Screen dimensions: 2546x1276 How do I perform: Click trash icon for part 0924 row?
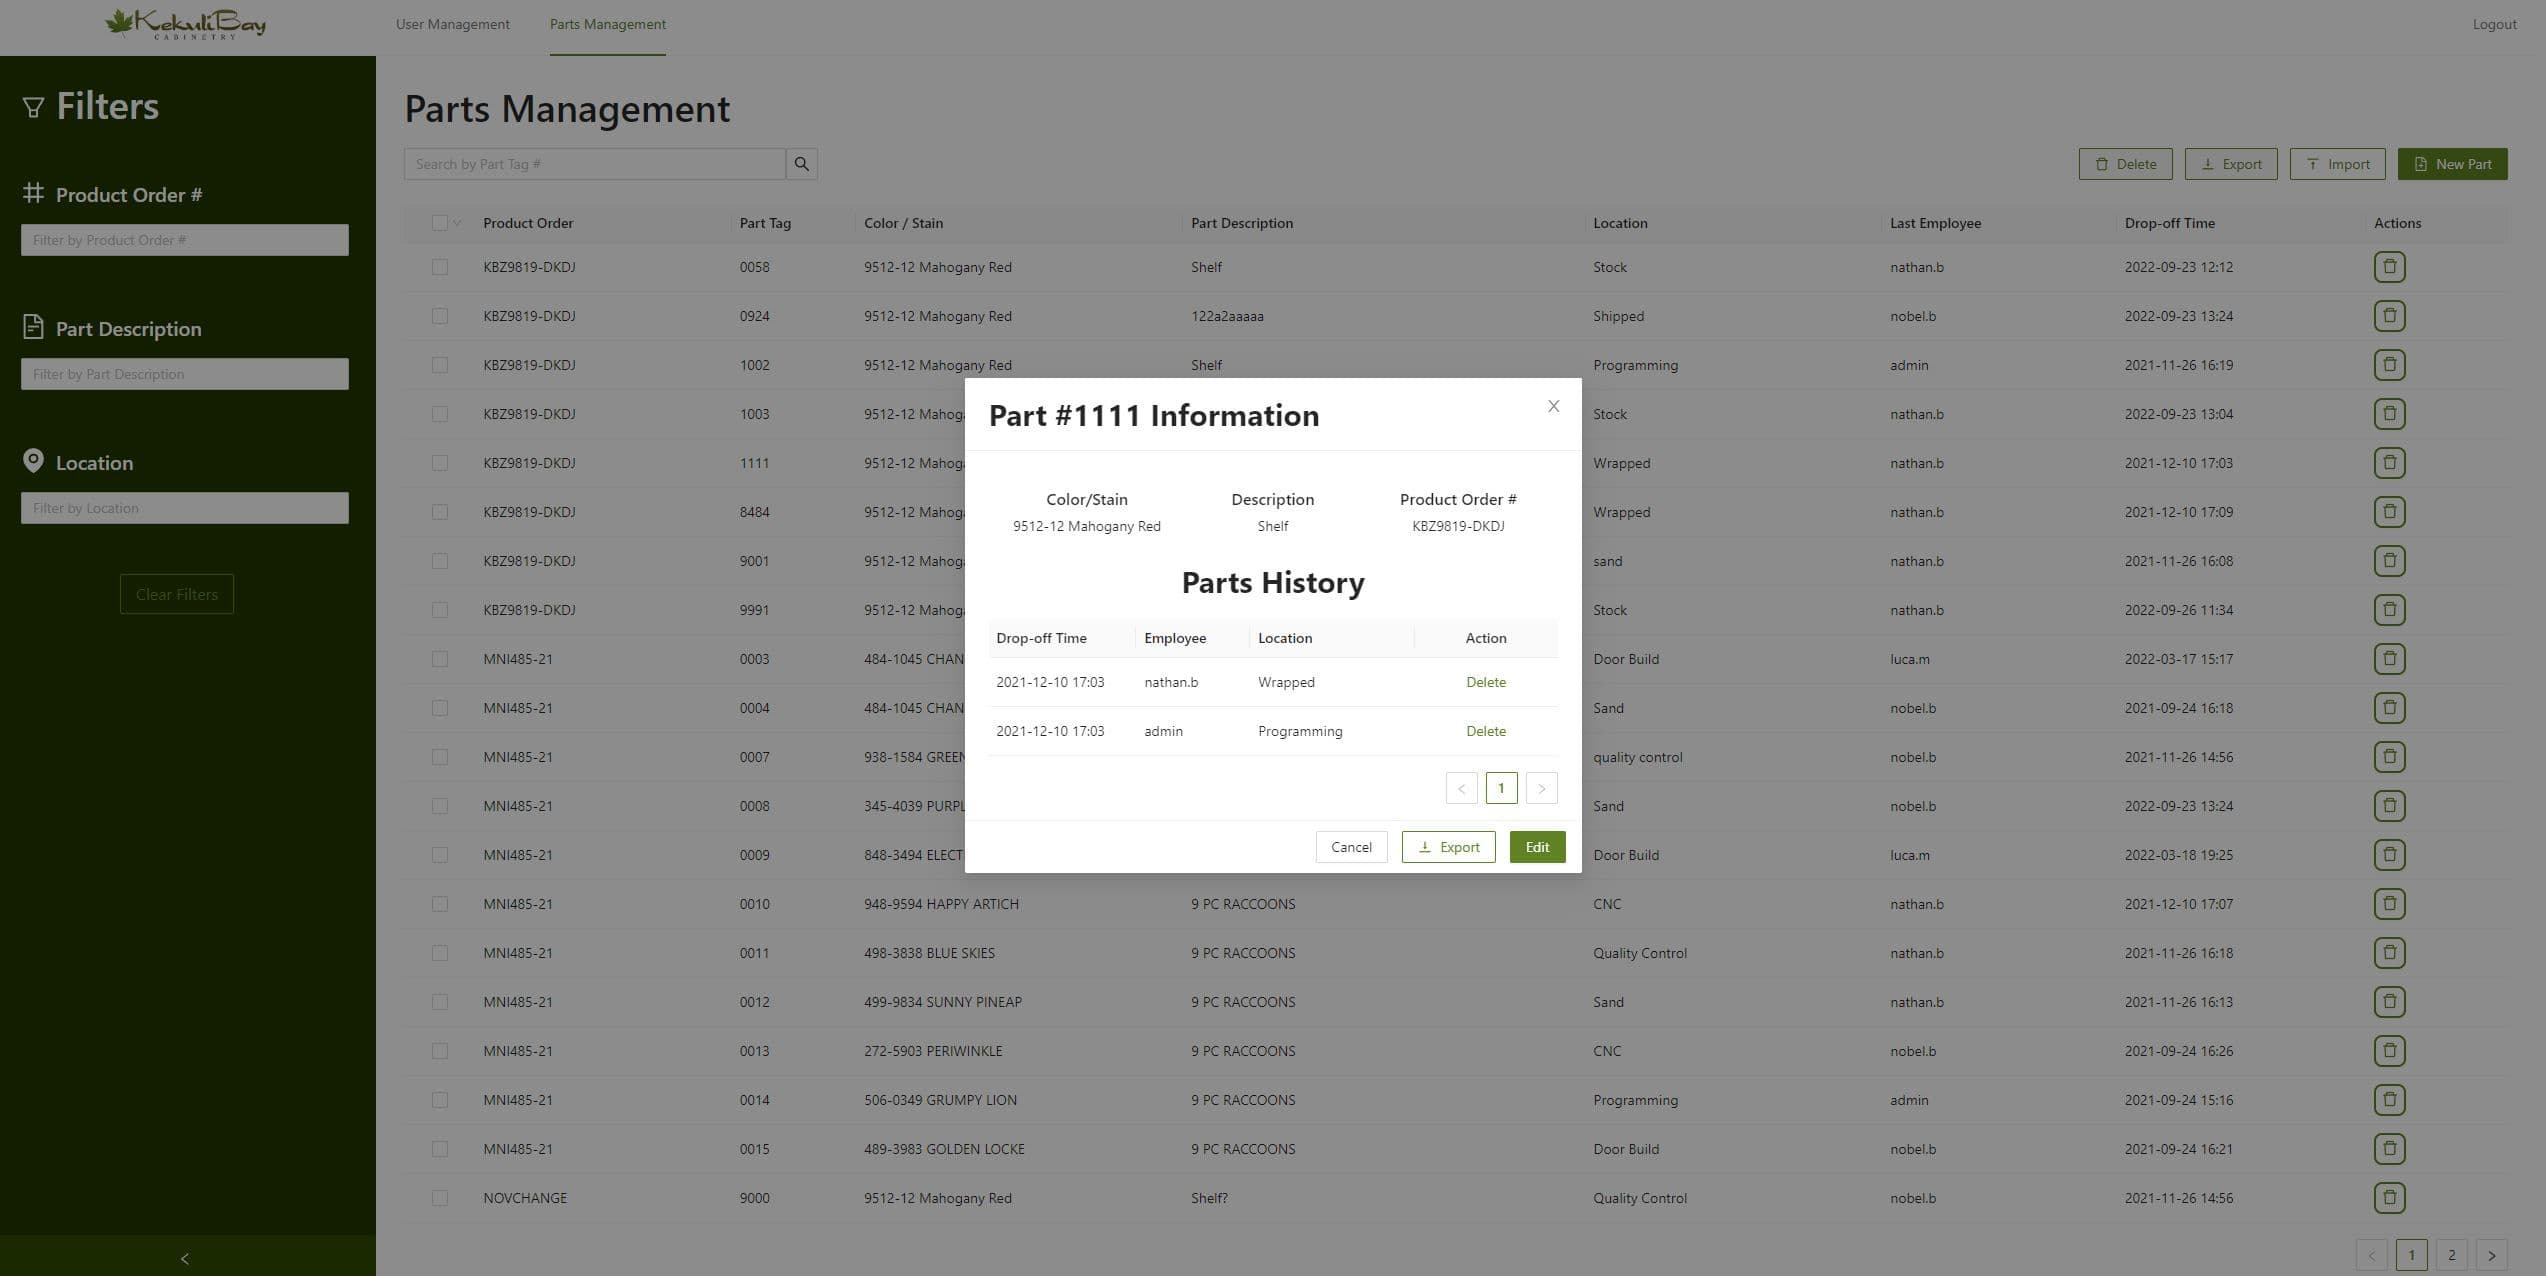2389,316
